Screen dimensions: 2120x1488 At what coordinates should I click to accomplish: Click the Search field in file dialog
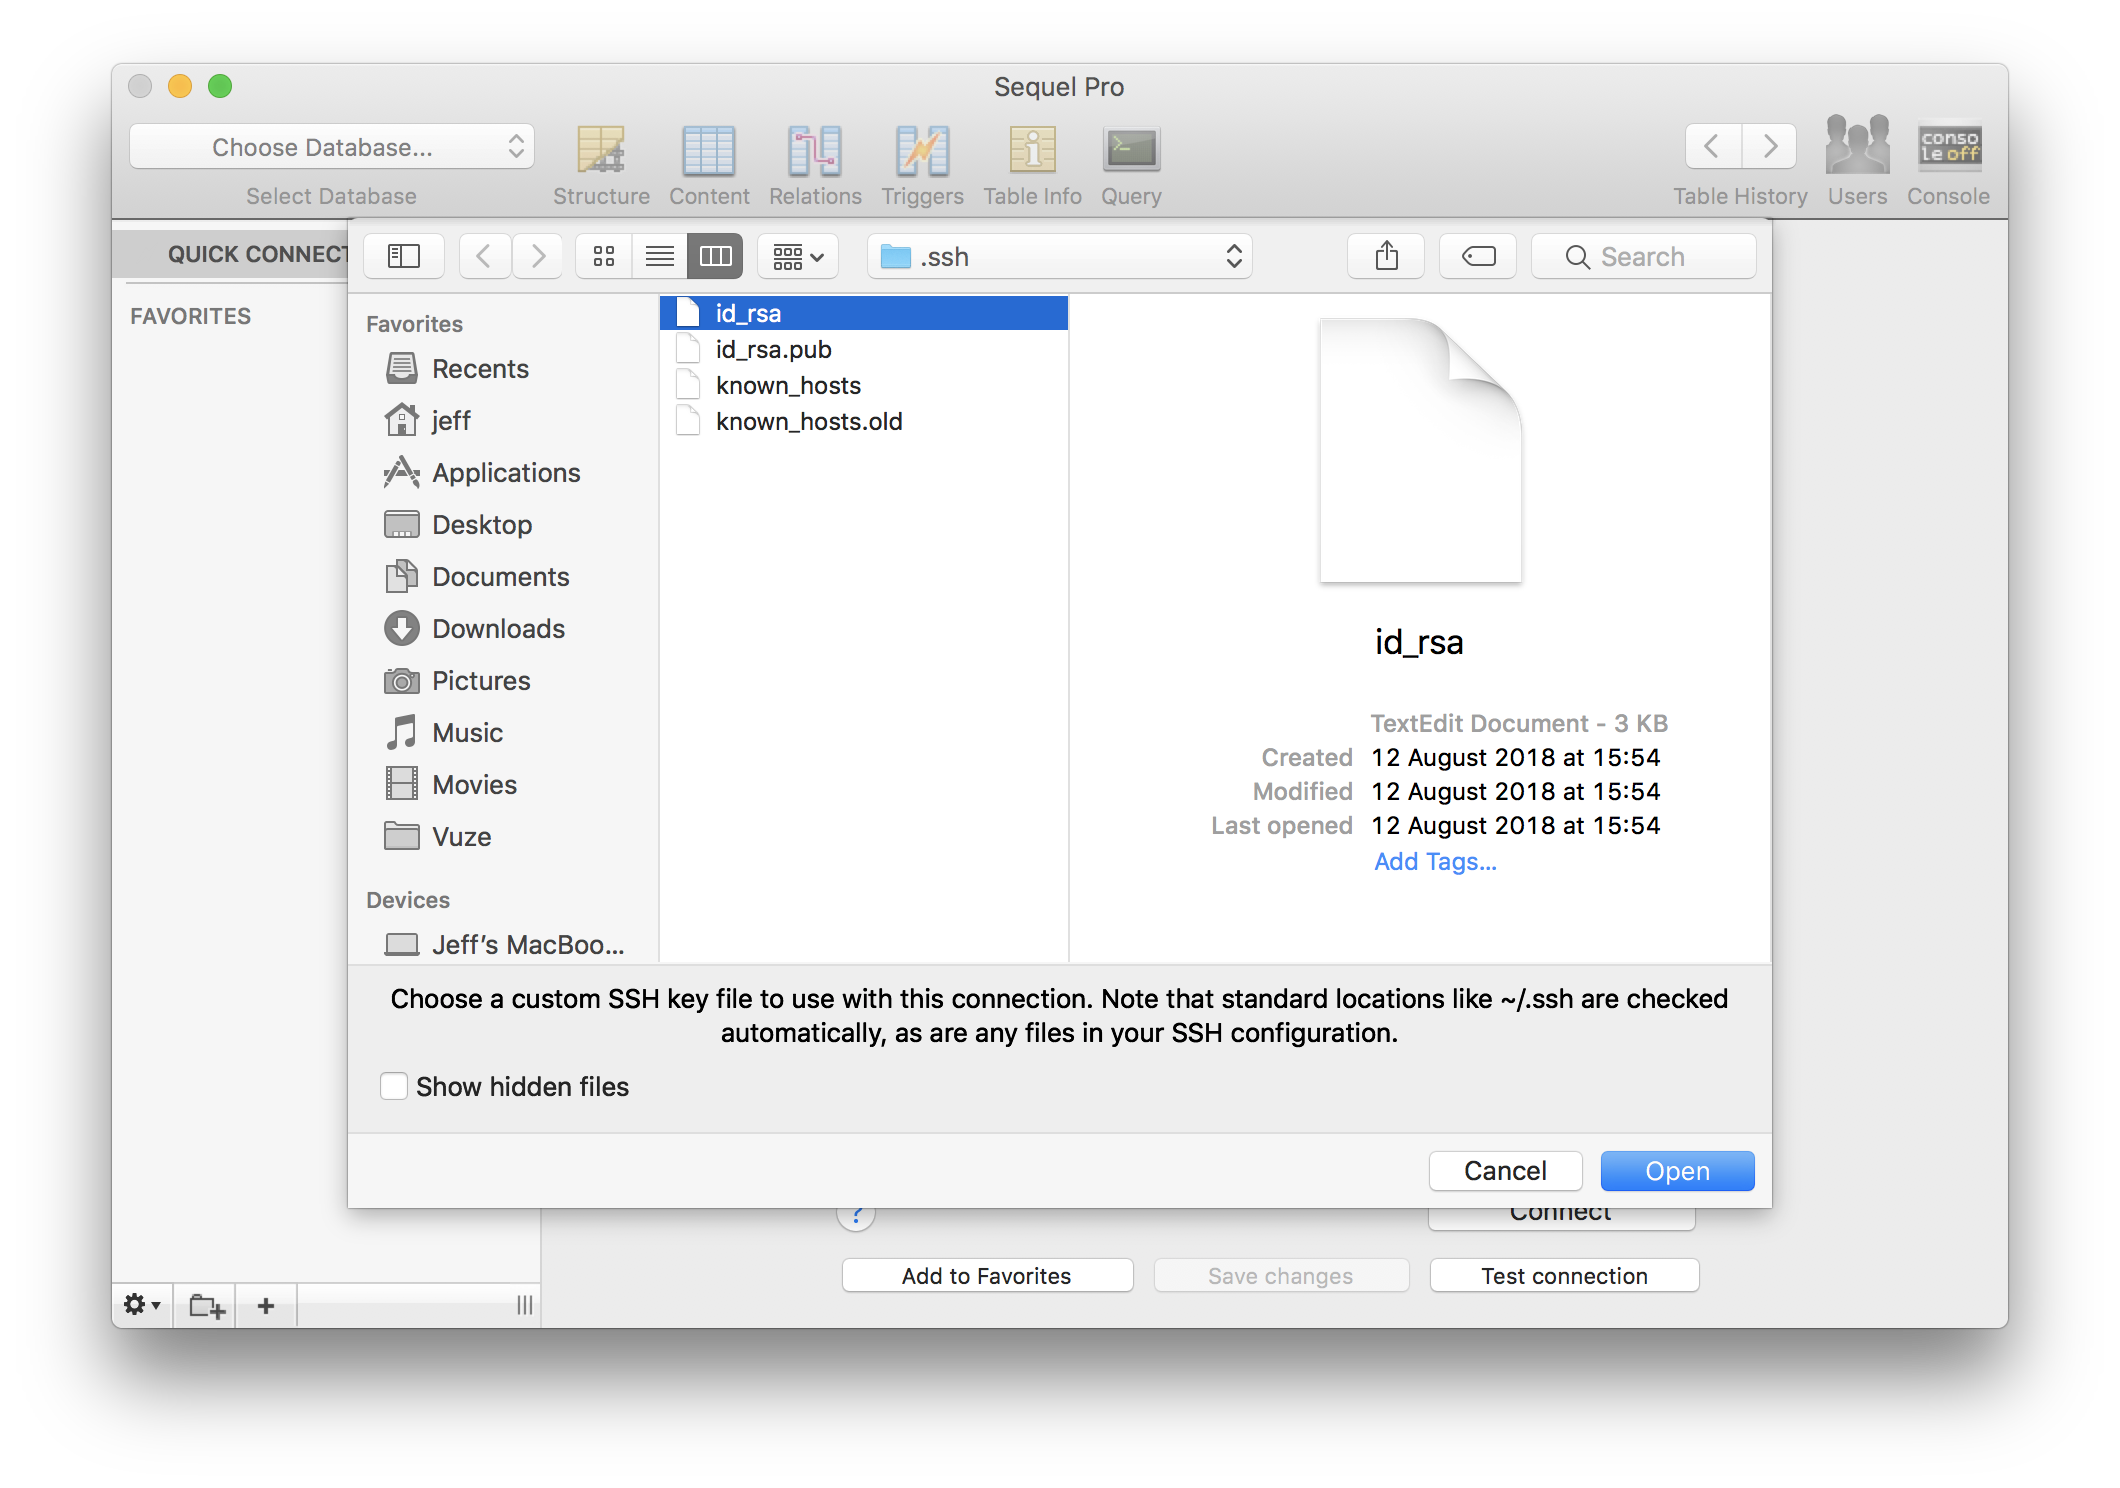pos(1644,257)
